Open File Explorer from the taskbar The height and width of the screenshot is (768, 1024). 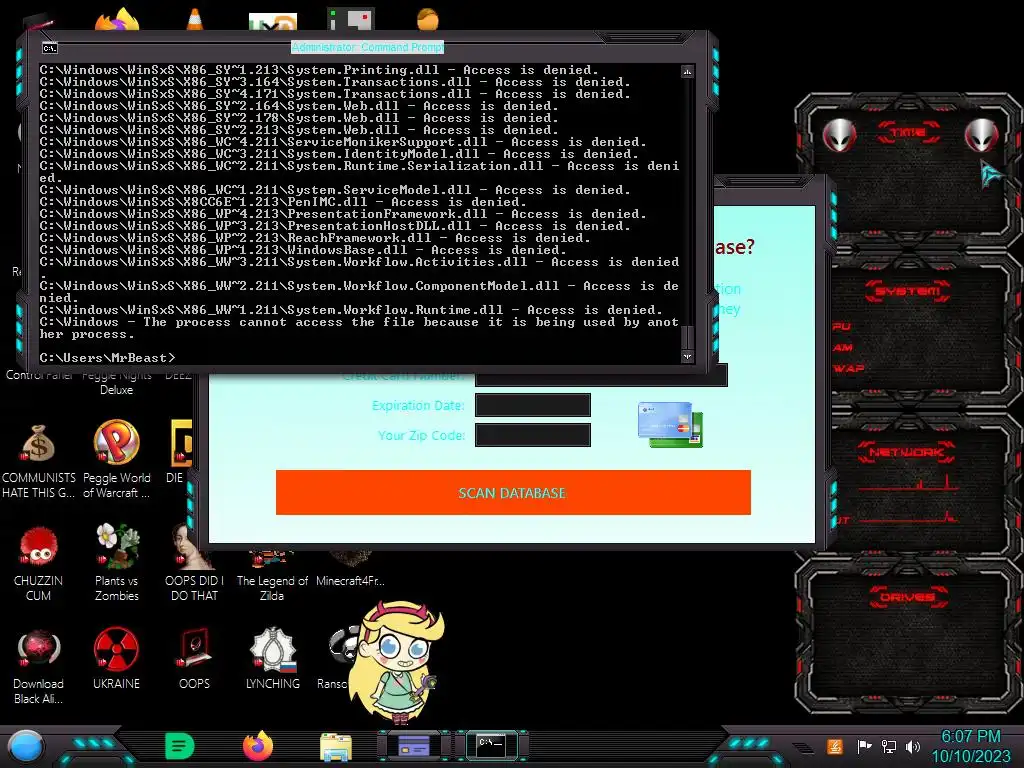(x=336, y=747)
